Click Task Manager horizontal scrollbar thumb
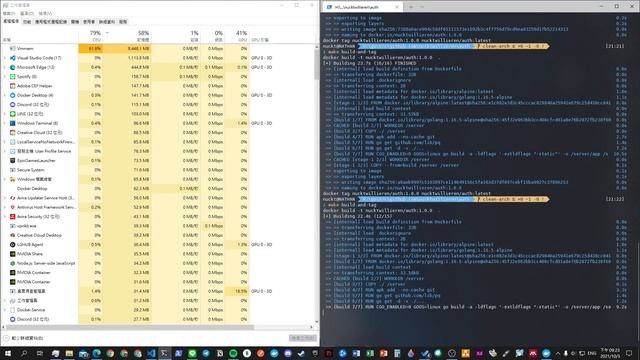 click(x=130, y=327)
